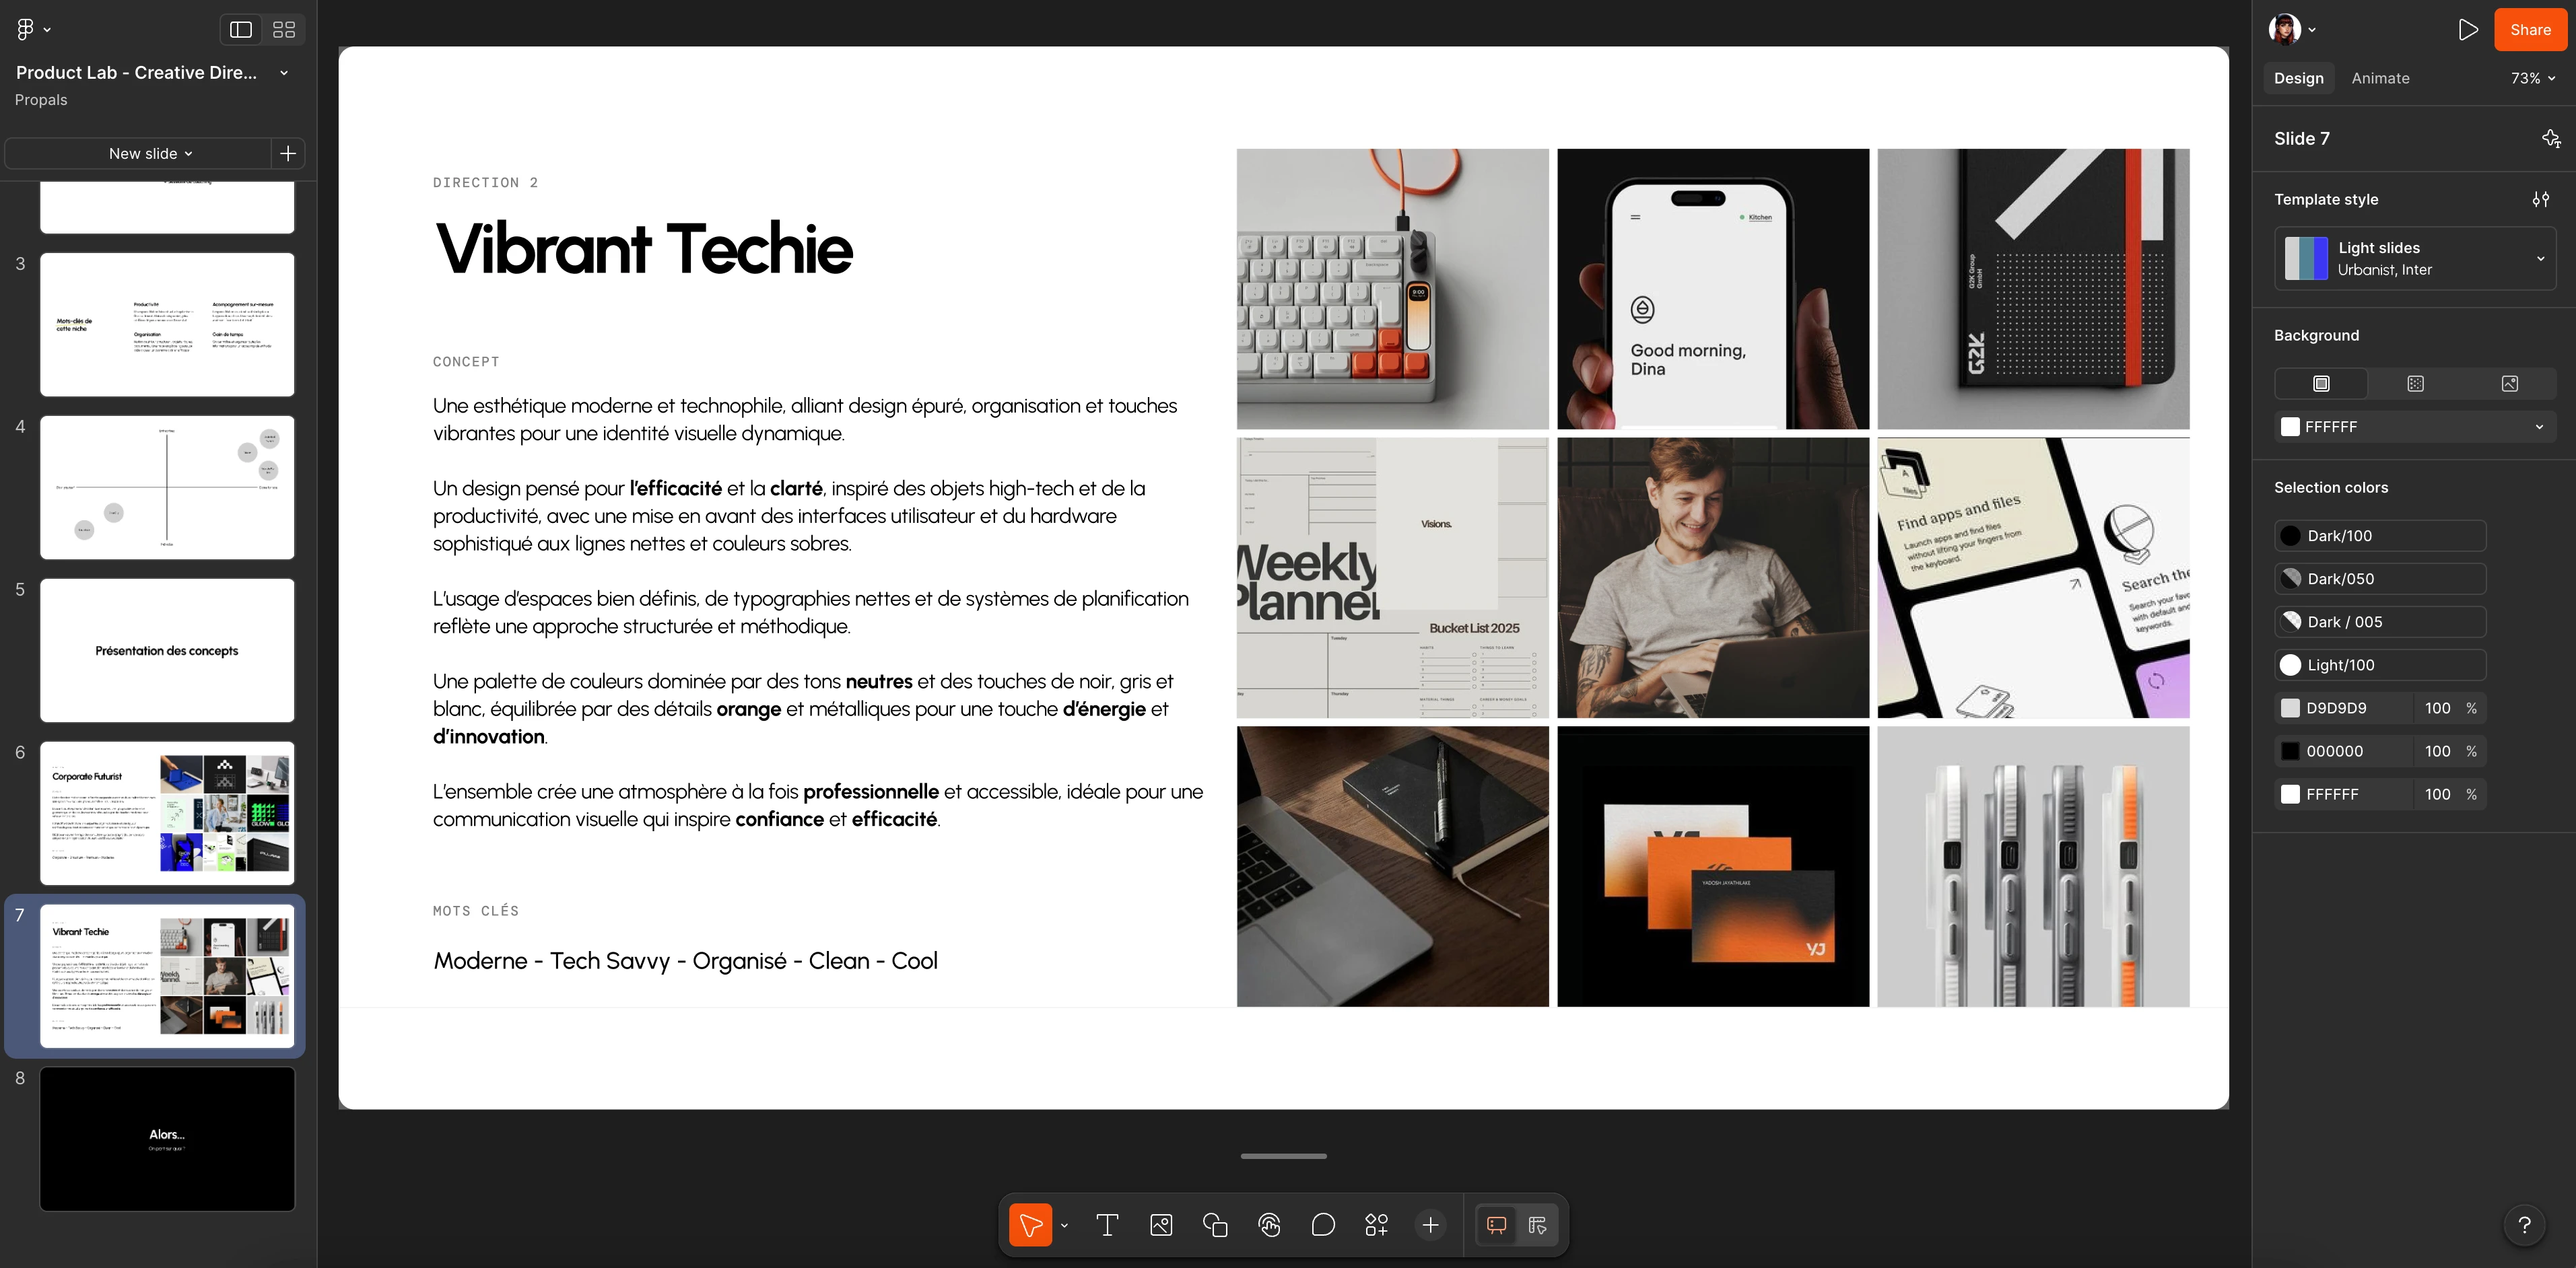This screenshot has width=2576, height=1268.
Task: Expand the Light slides template style dropdown
Action: pos(2415,259)
